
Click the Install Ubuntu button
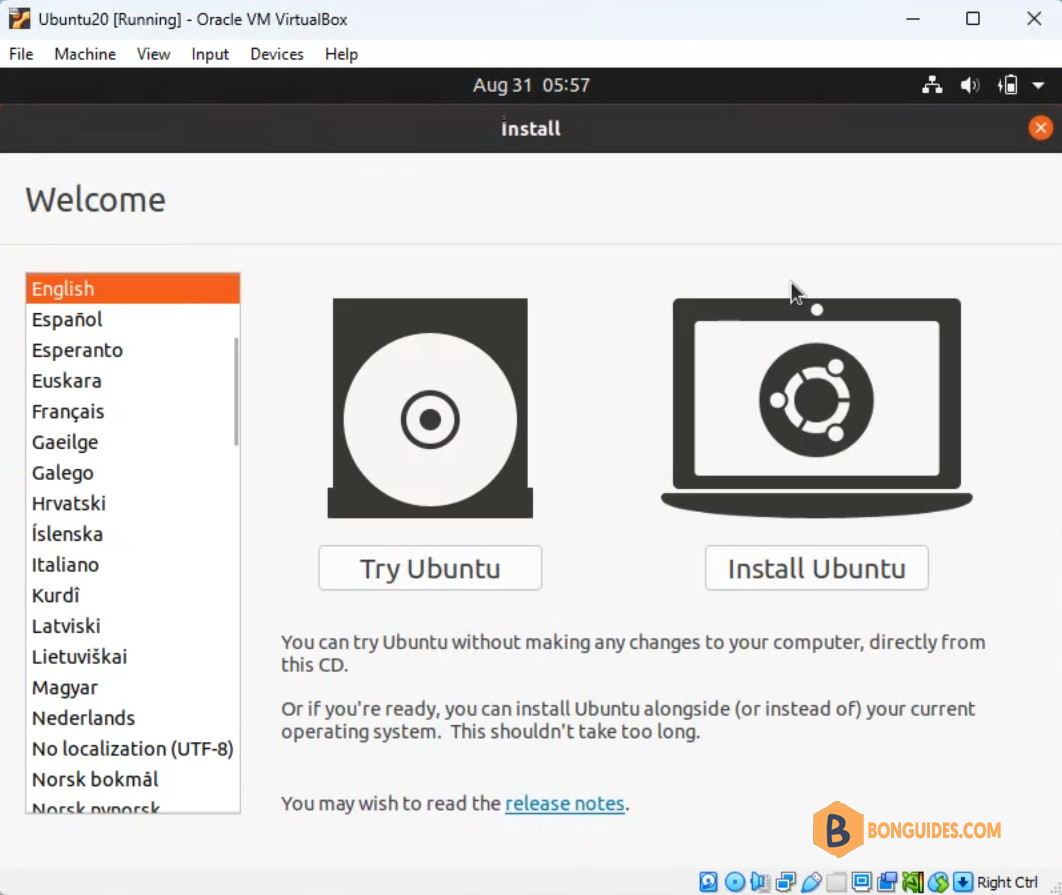point(817,568)
